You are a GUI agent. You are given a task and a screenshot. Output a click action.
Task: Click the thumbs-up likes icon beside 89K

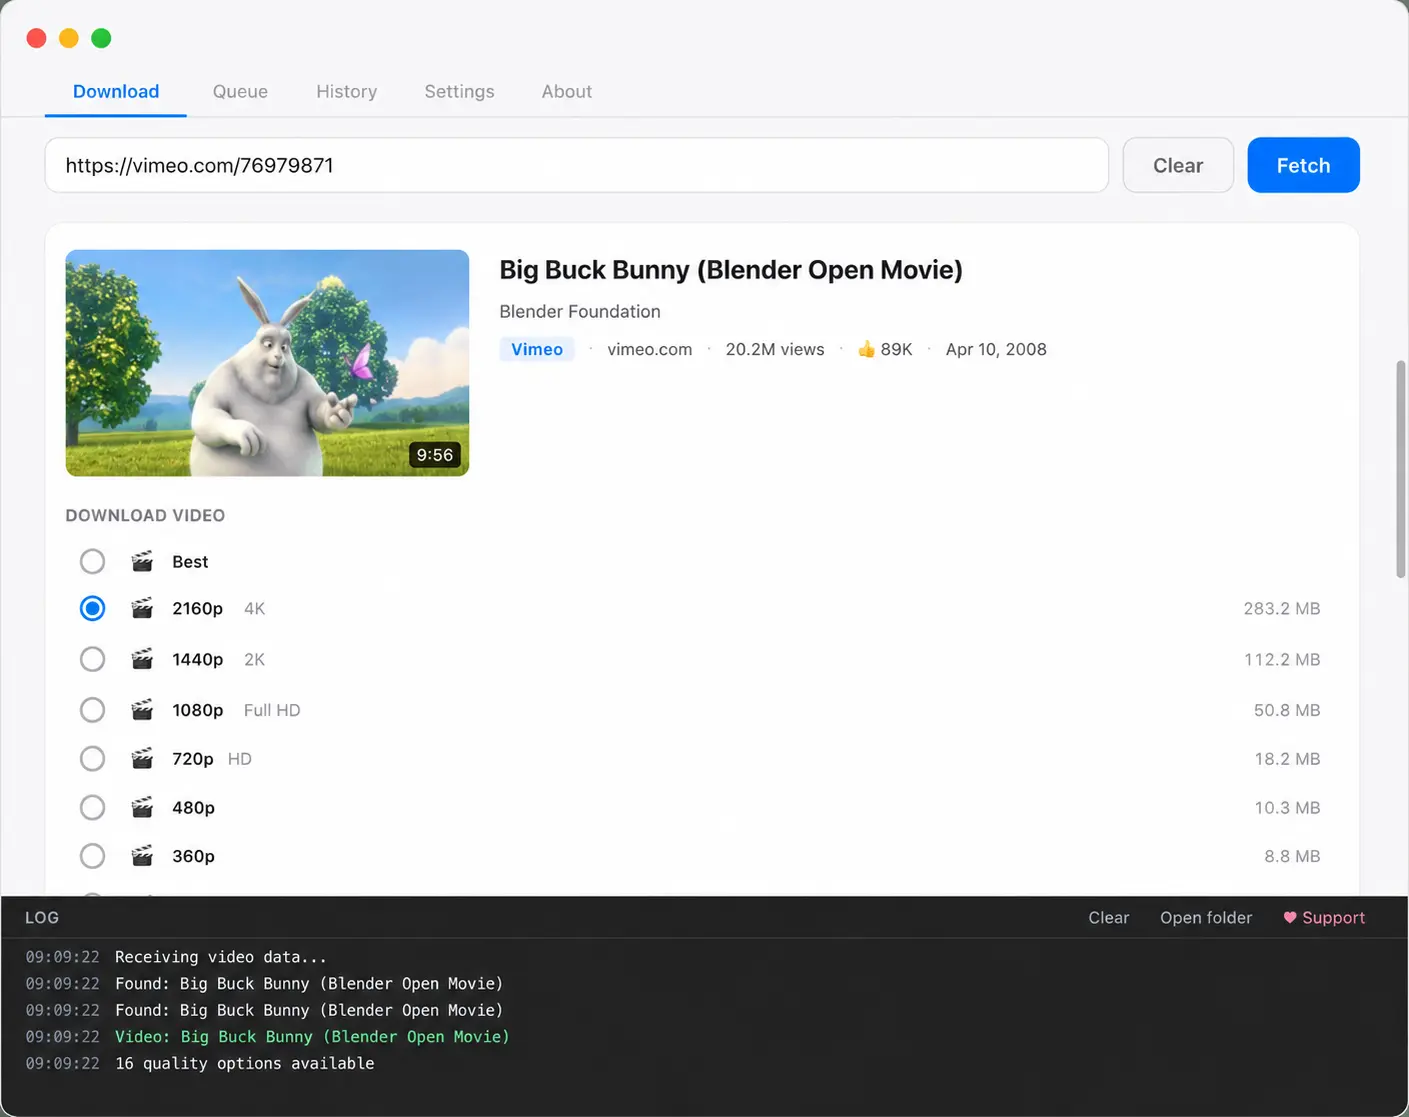coord(866,349)
